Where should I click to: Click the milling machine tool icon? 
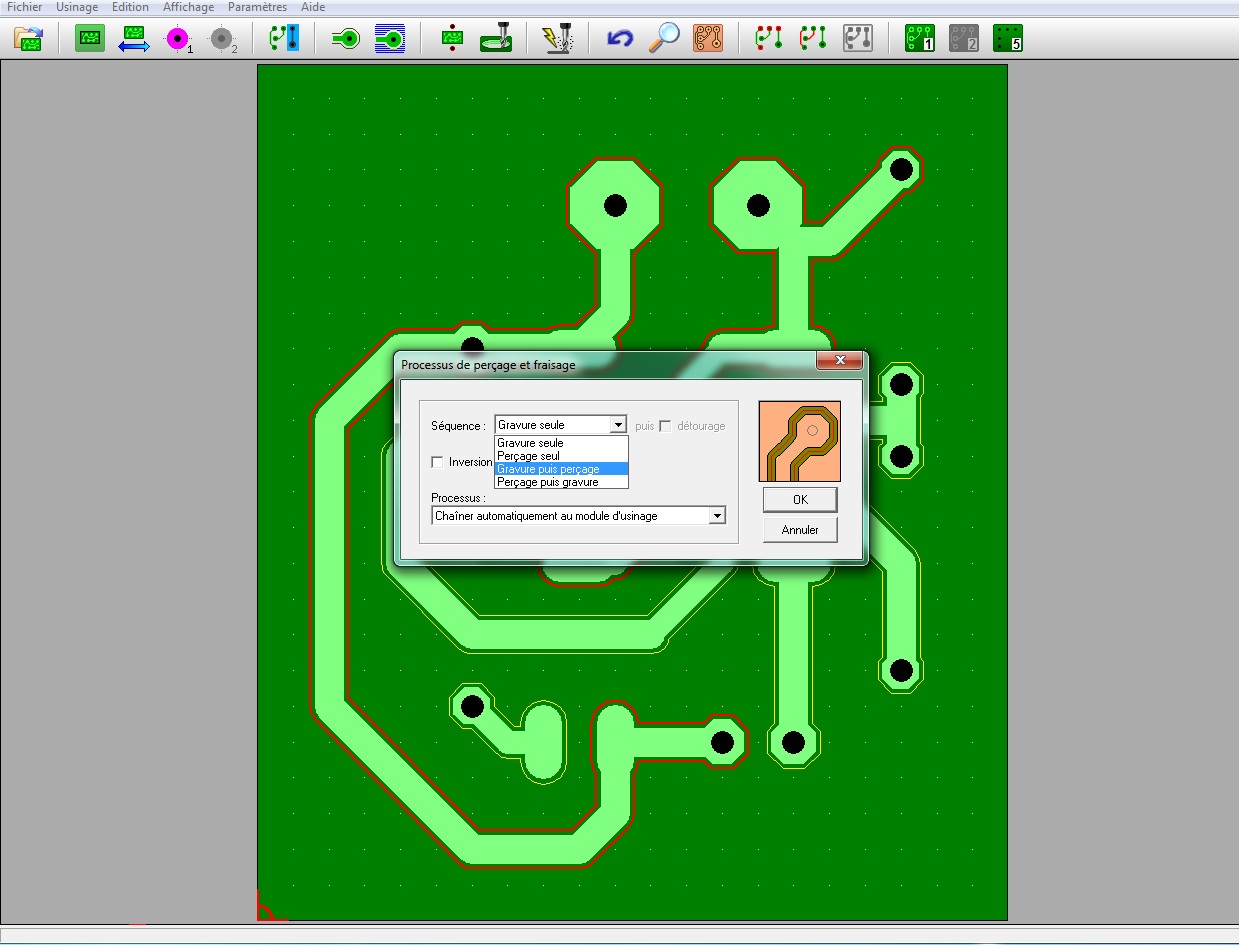pos(496,40)
